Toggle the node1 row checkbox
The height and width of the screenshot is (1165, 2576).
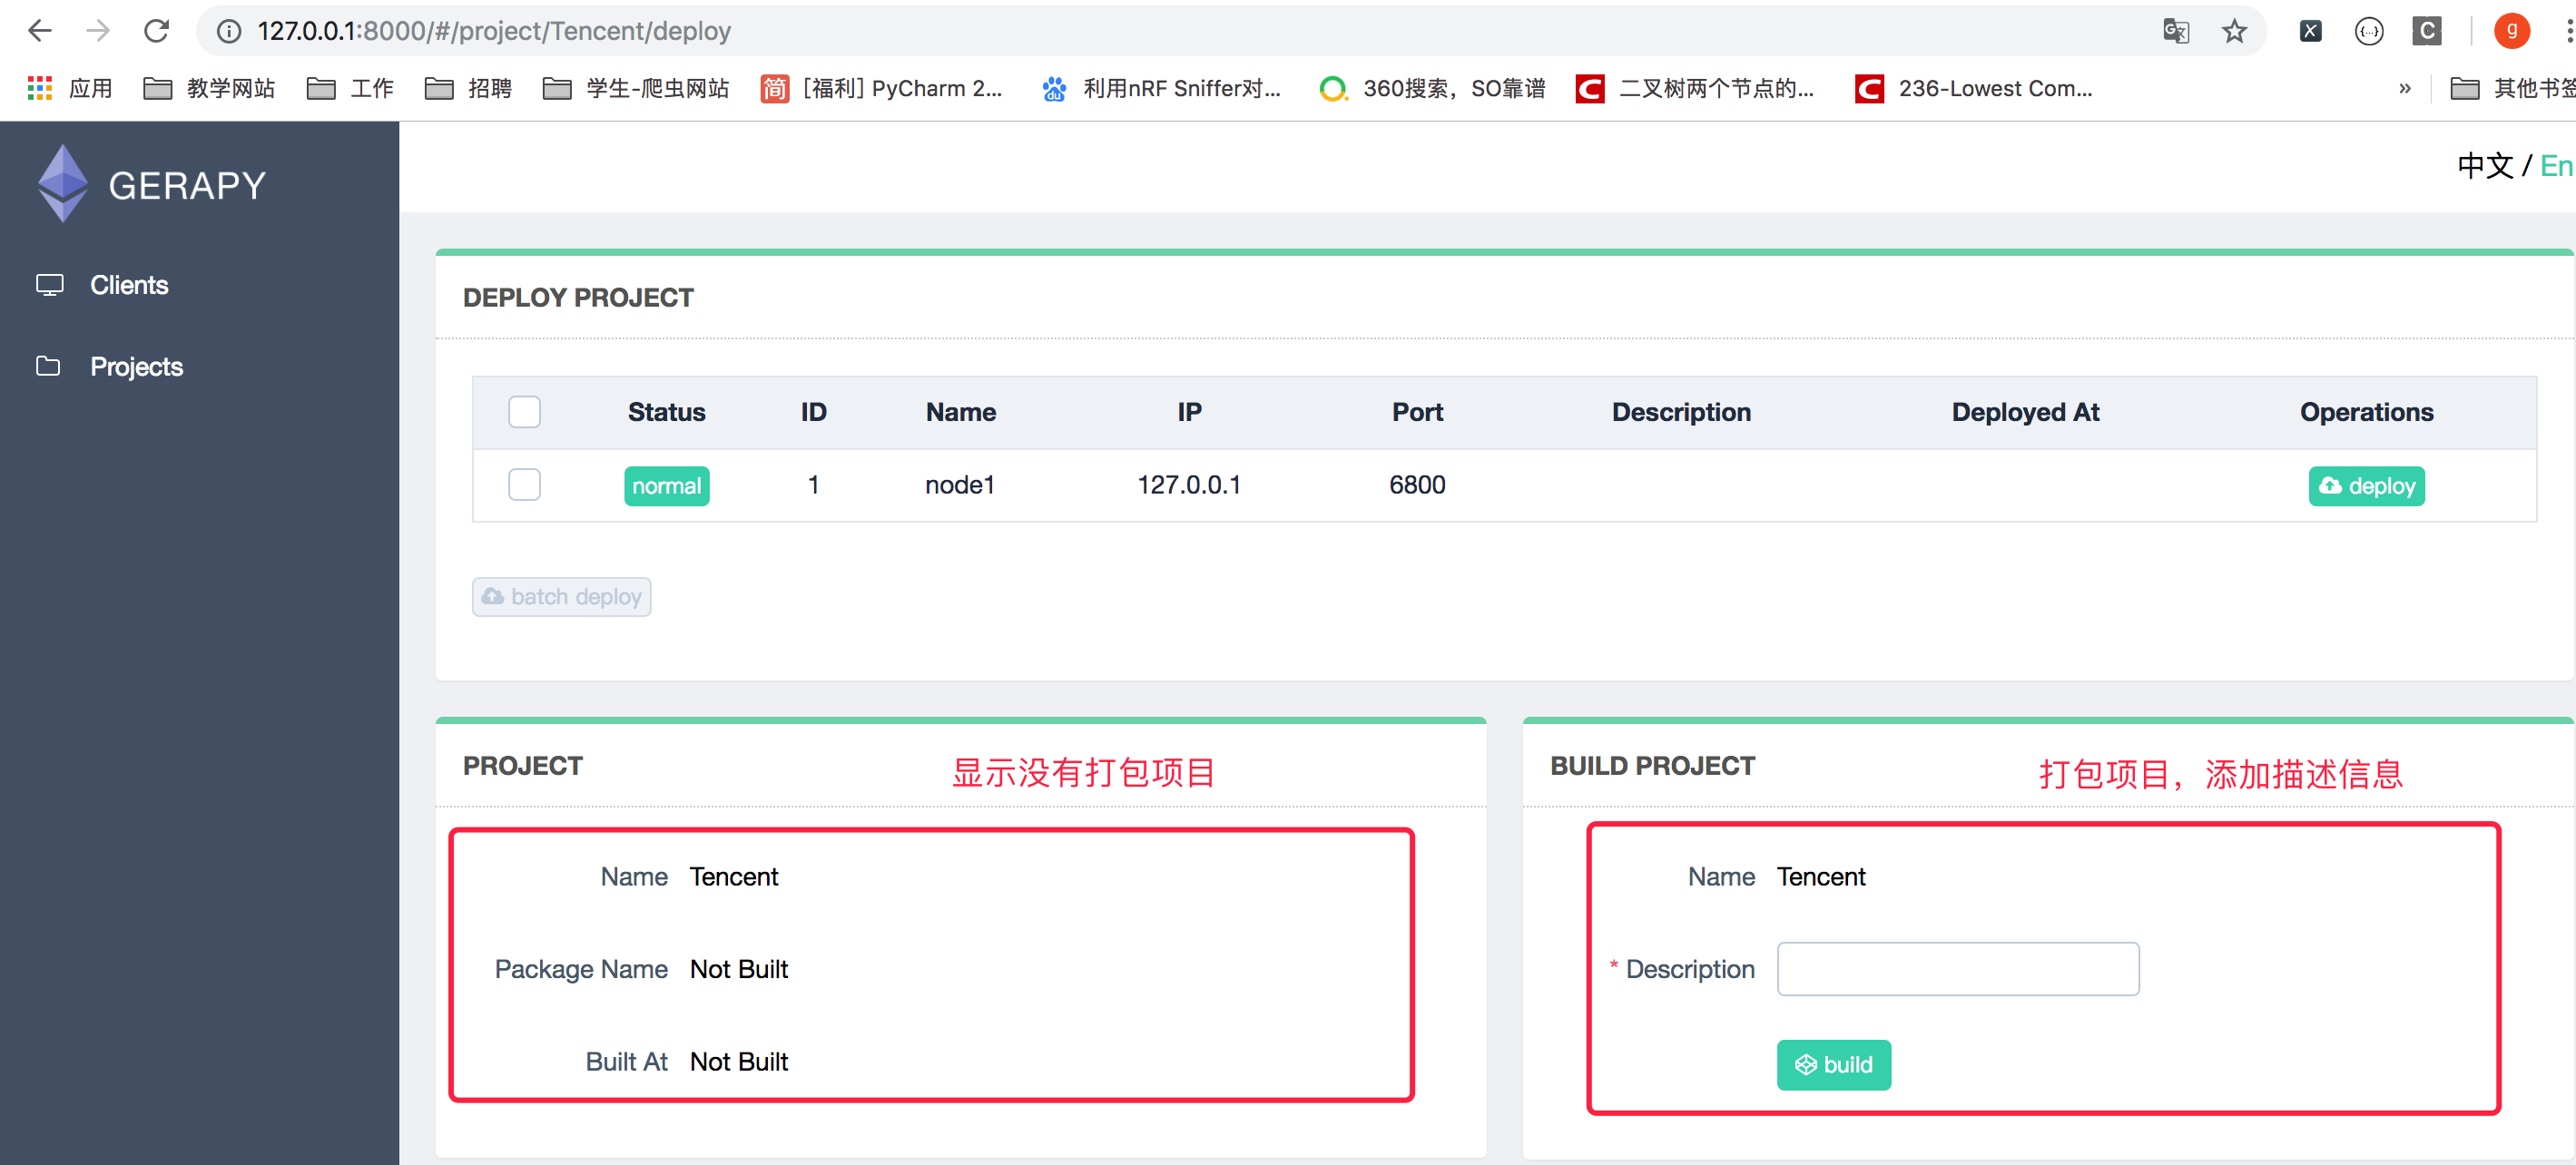click(524, 485)
